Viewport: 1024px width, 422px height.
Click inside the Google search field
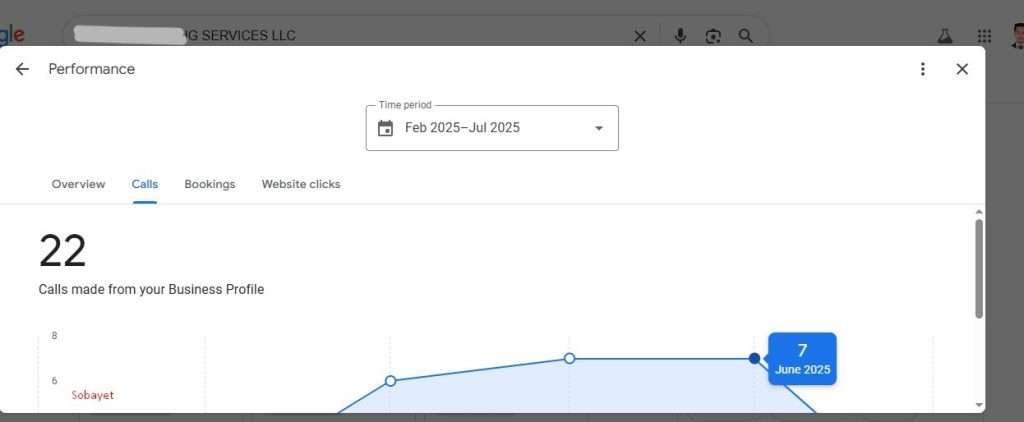tap(450, 36)
